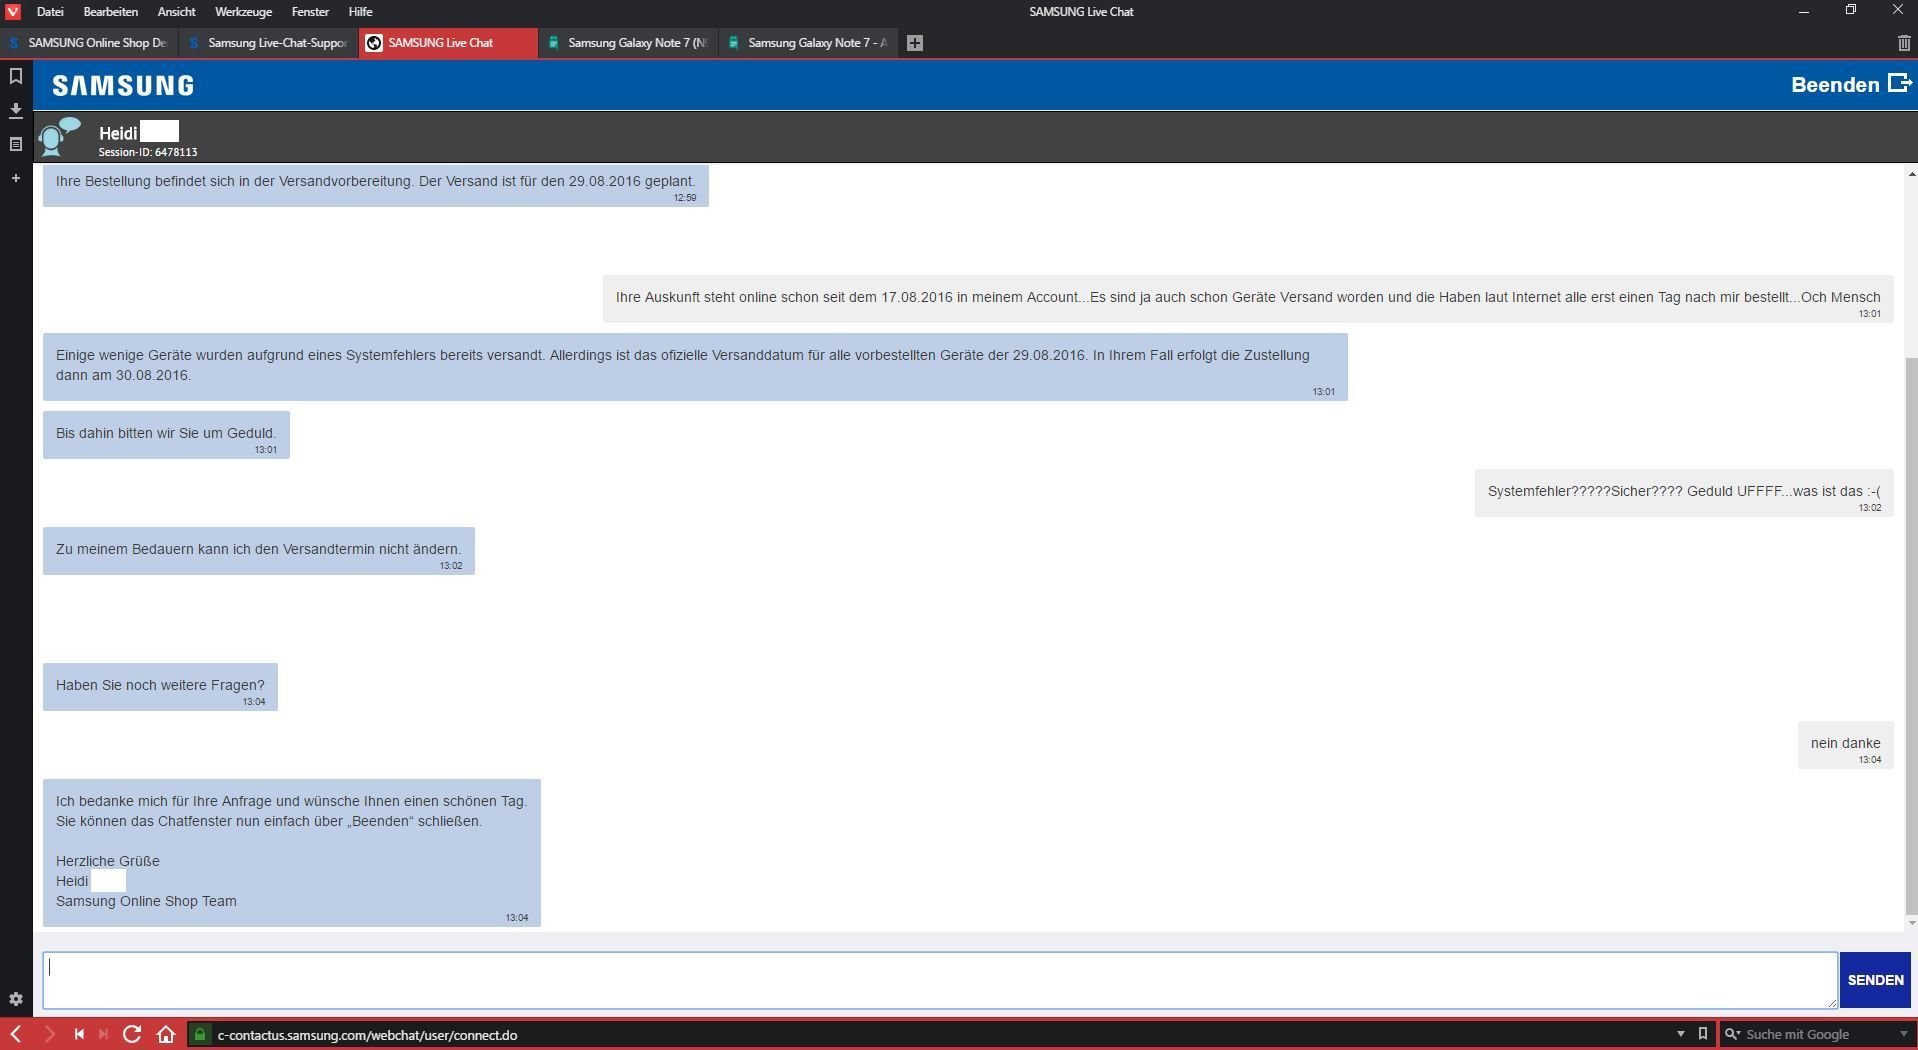
Task: Open a new tab with the plus button
Action: click(914, 43)
